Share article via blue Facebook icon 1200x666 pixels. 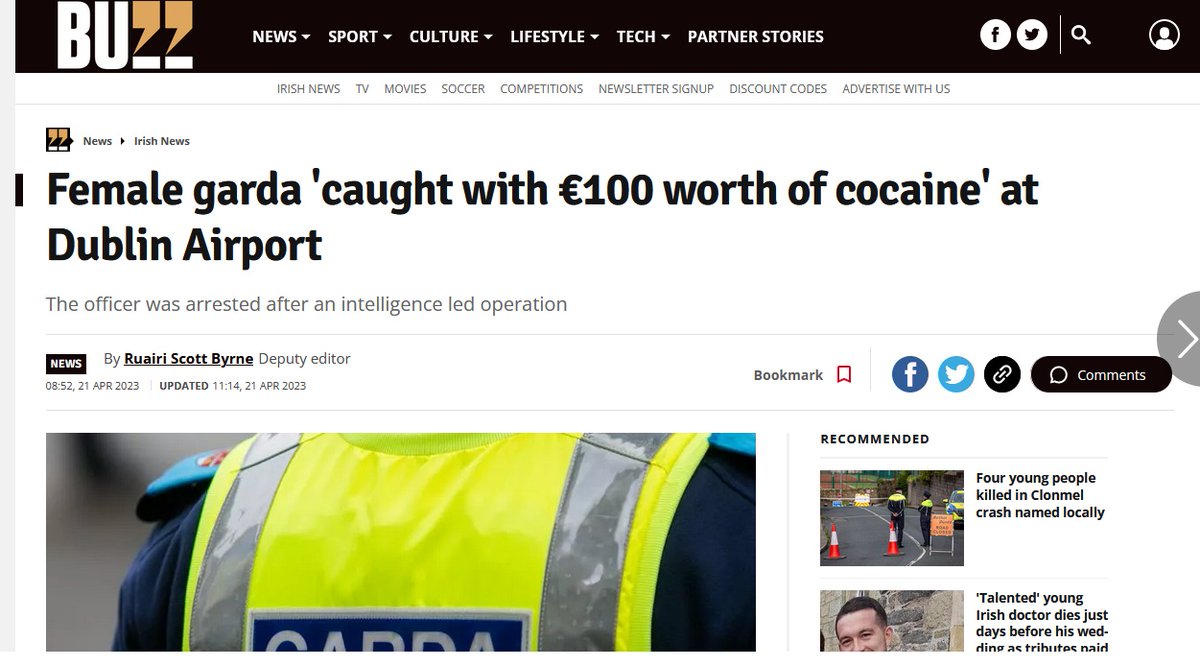click(910, 374)
